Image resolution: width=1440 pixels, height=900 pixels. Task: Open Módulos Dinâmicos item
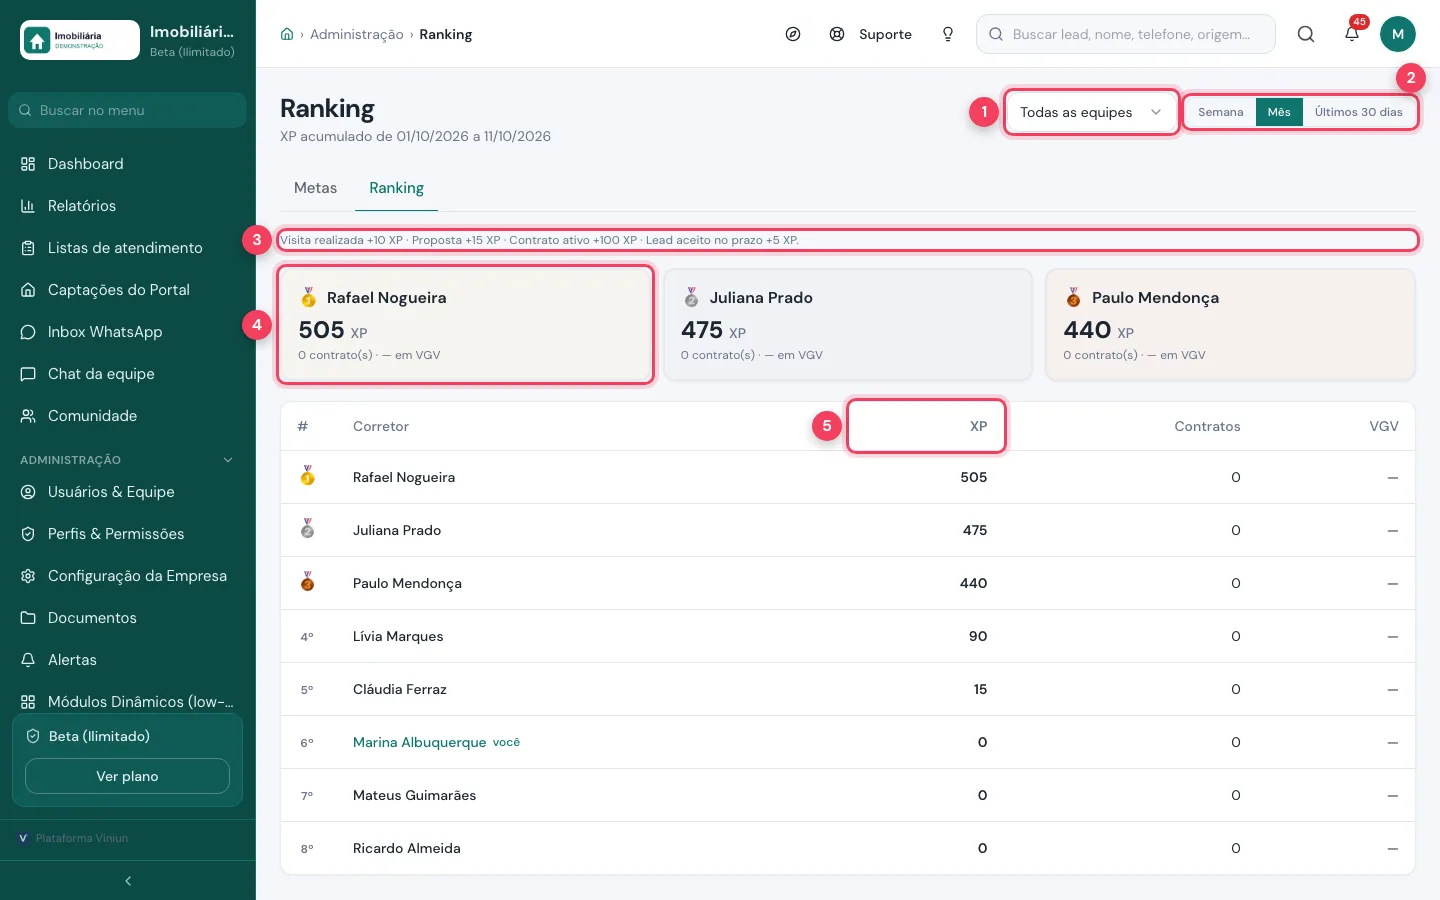(x=128, y=702)
